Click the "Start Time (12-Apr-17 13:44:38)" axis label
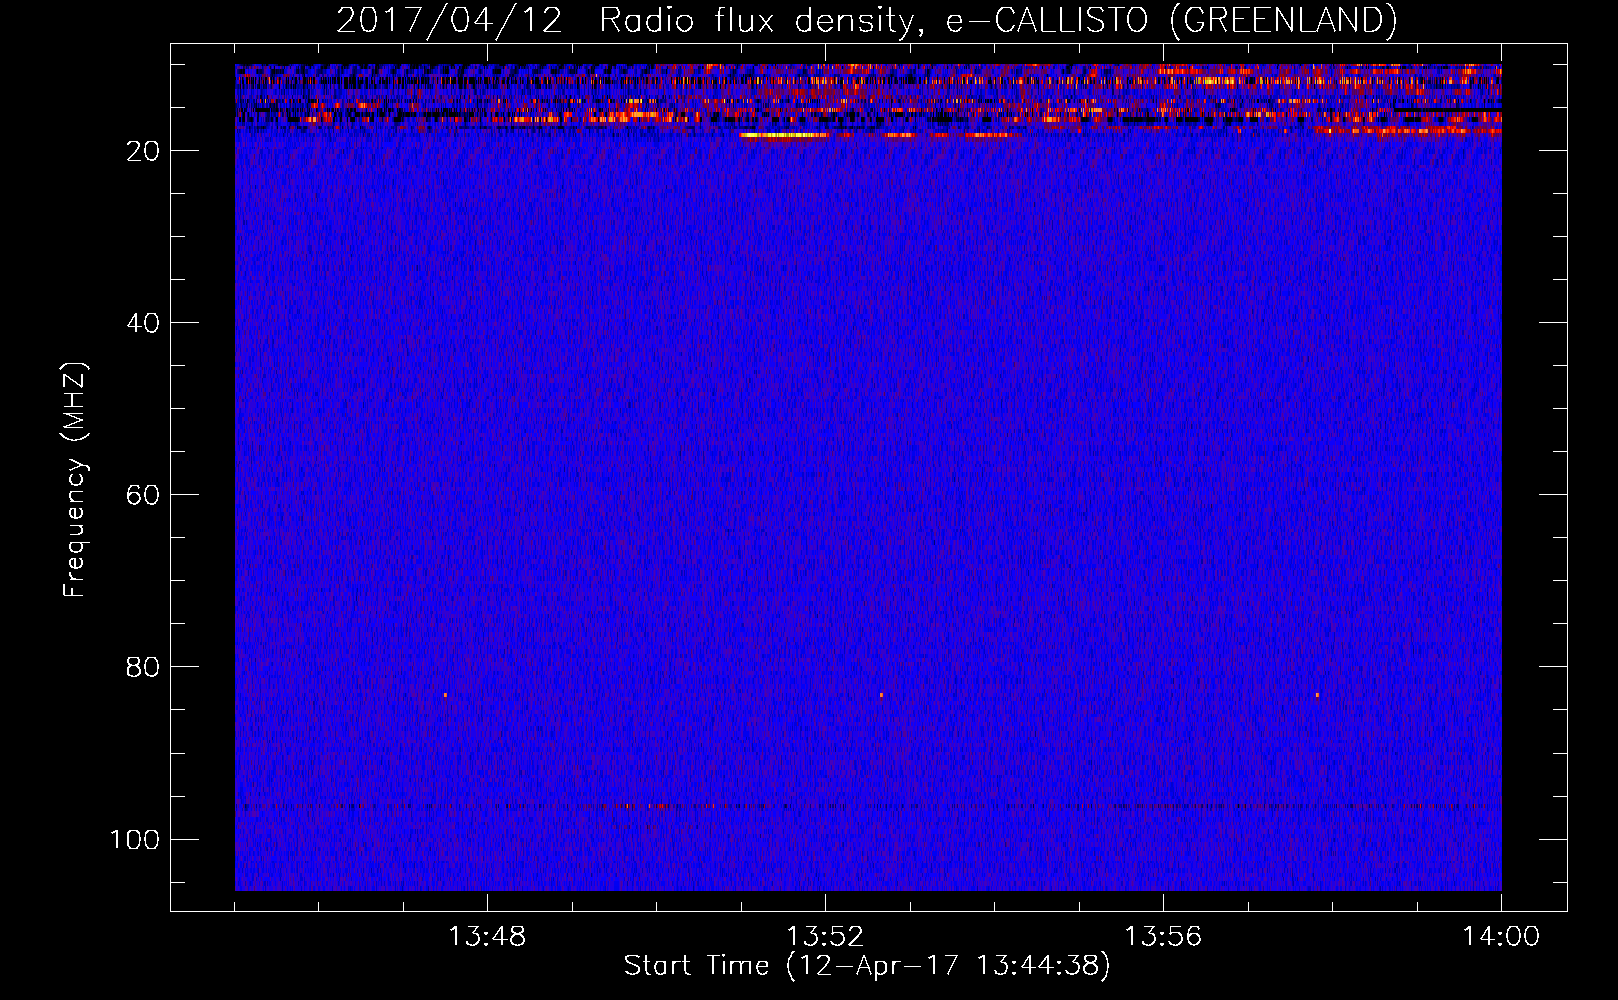The image size is (1618, 1000). tap(867, 966)
